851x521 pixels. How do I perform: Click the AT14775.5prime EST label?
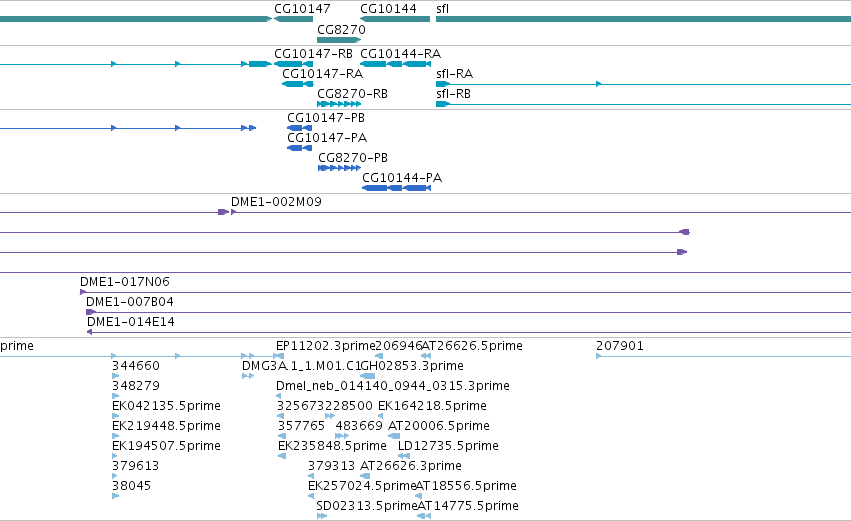pyautogui.click(x=468, y=506)
